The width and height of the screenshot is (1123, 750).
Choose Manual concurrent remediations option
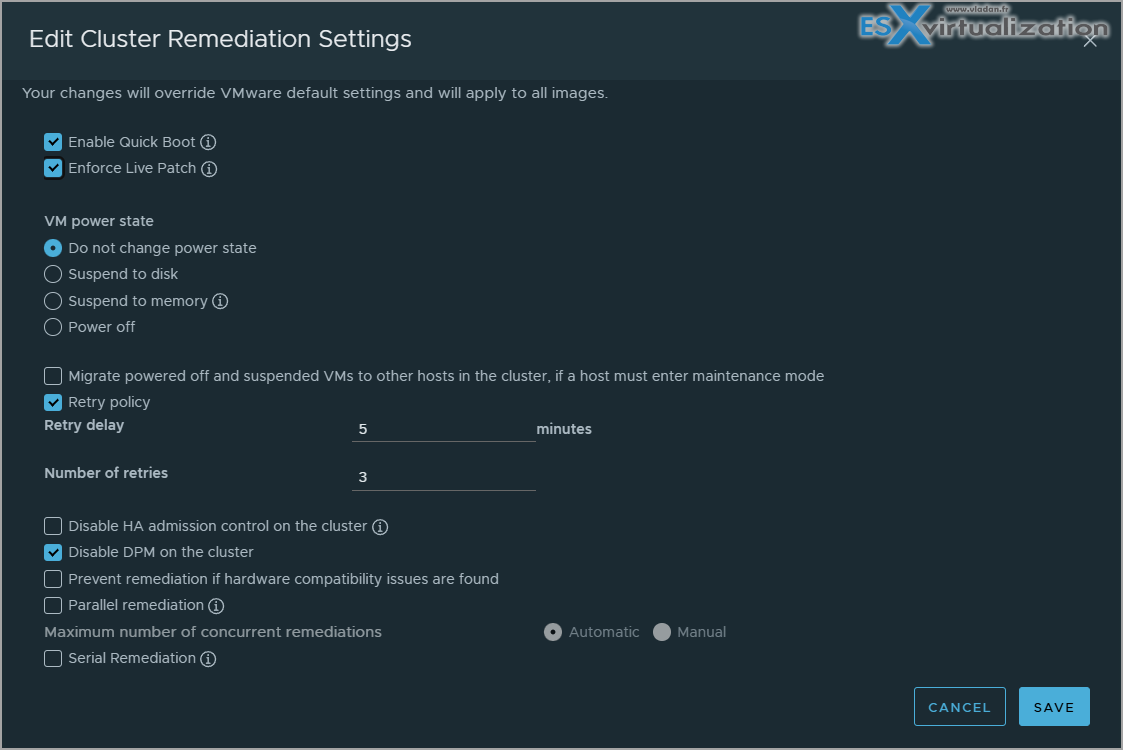pos(662,633)
